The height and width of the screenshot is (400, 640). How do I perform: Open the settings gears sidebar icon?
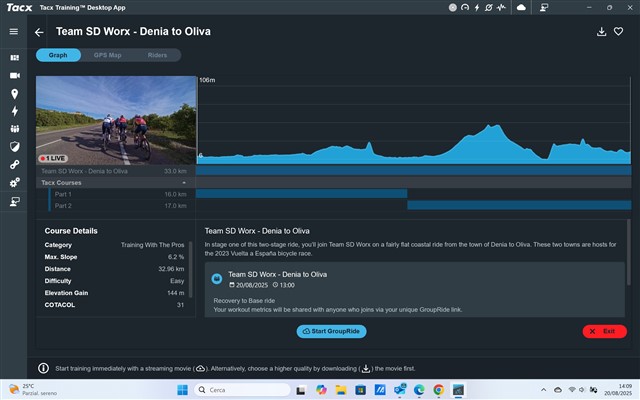point(15,182)
